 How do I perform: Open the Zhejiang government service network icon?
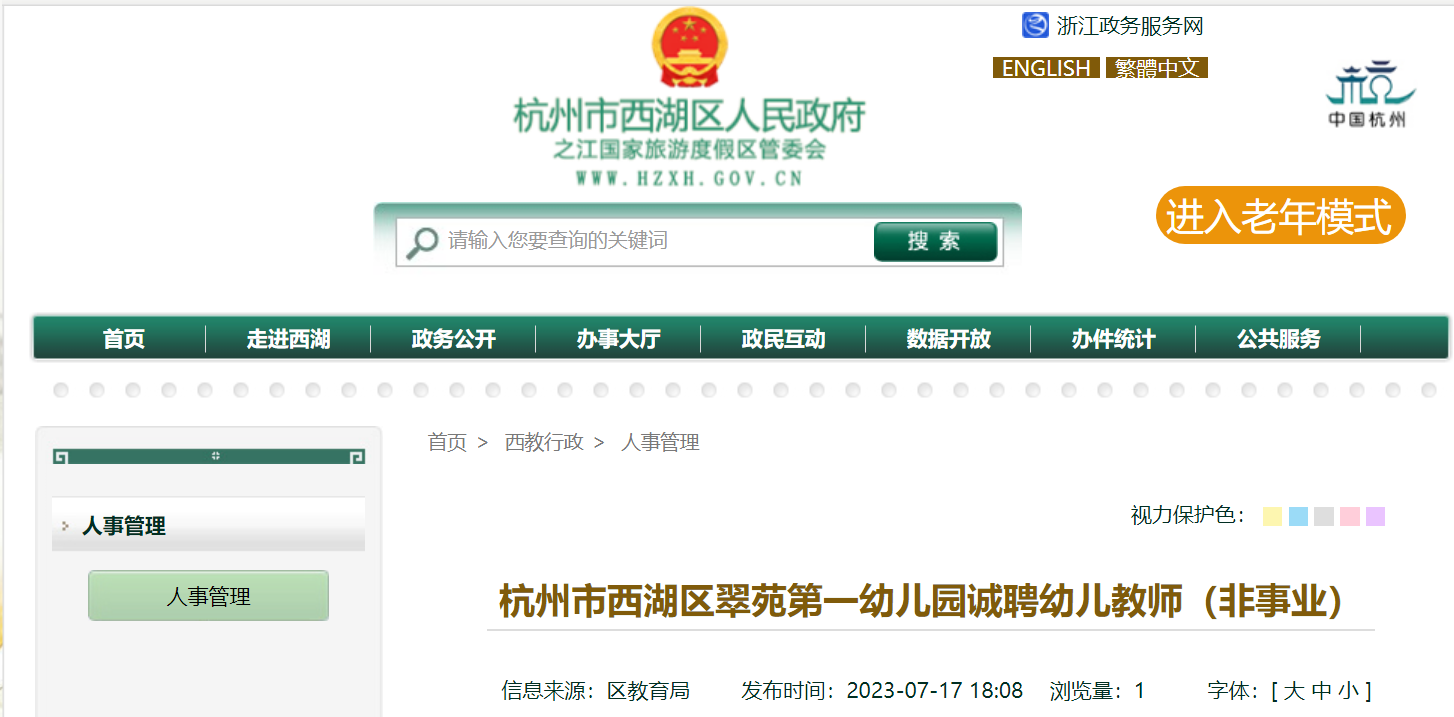coord(1035,25)
